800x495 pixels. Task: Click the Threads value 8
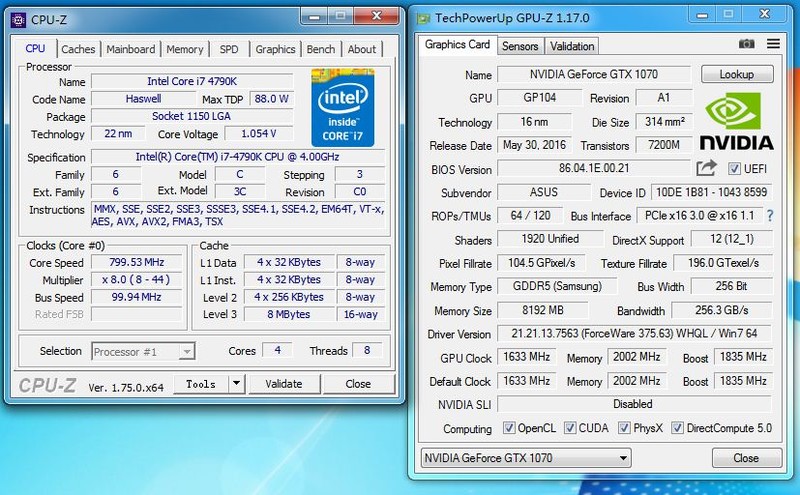click(x=367, y=350)
